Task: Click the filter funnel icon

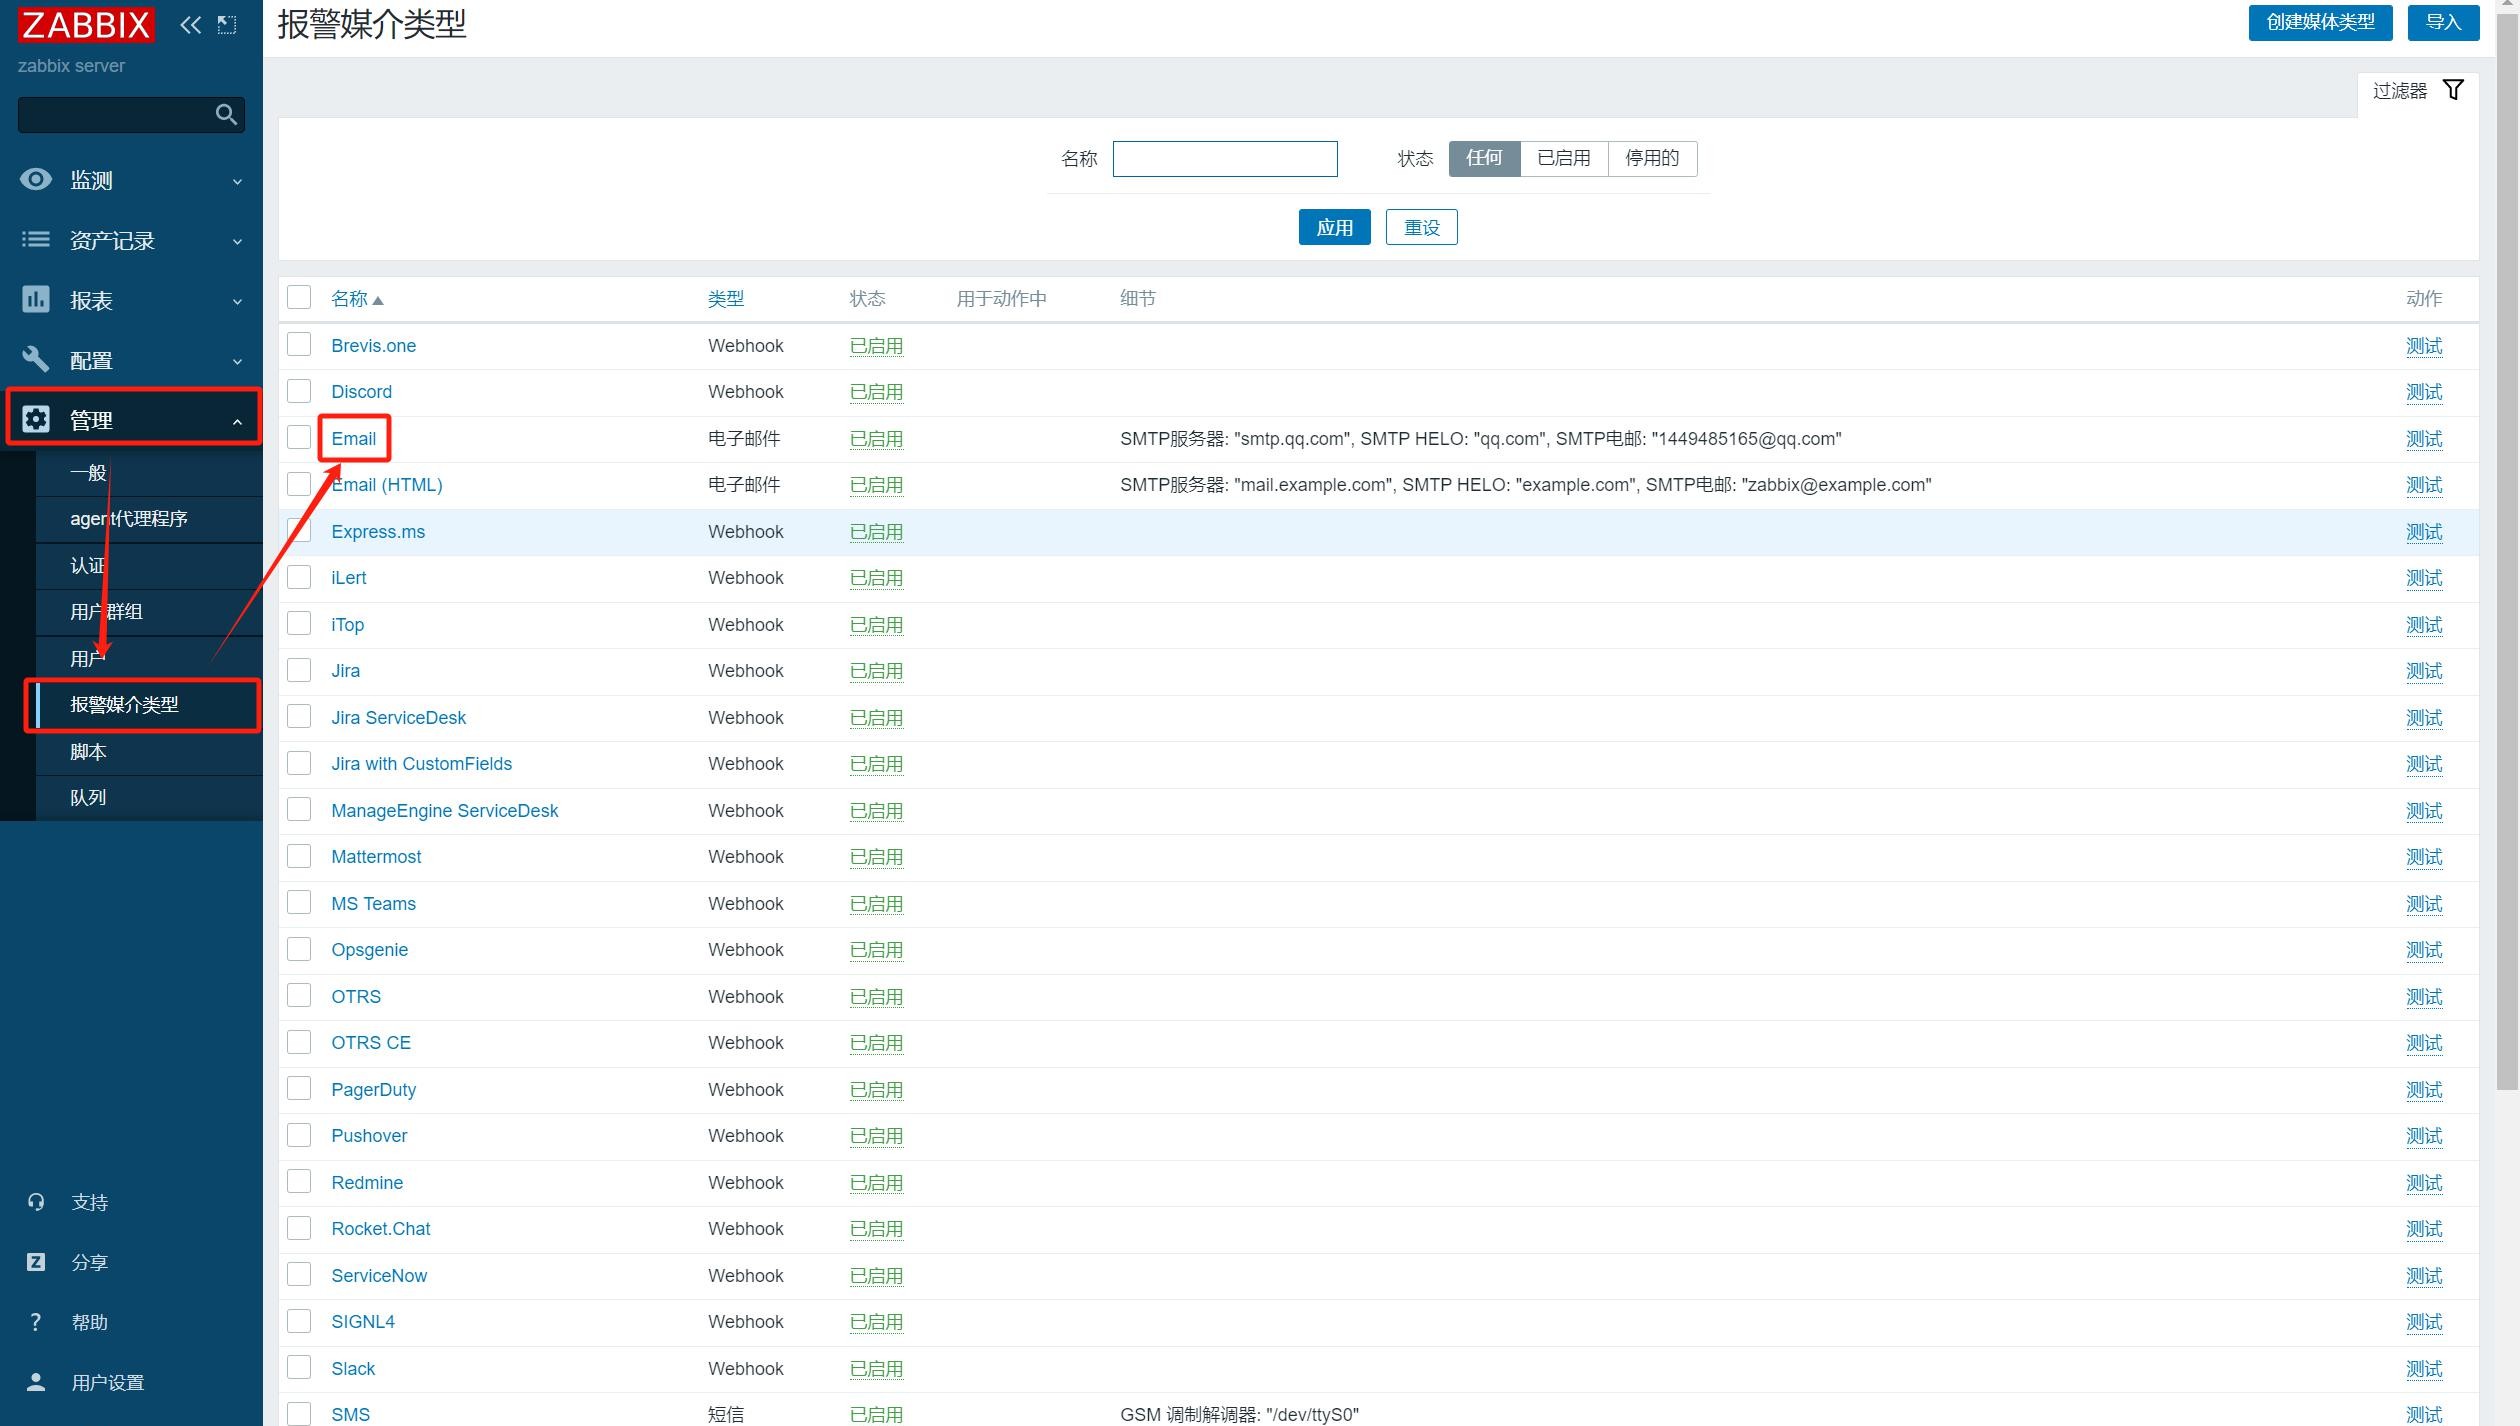Action: 2453,90
